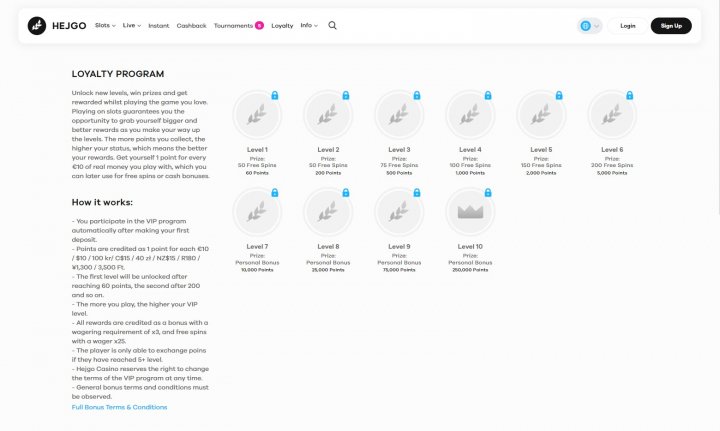This screenshot has height=431, width=720.
Task: Expand the Slots dropdown menu
Action: pos(105,26)
